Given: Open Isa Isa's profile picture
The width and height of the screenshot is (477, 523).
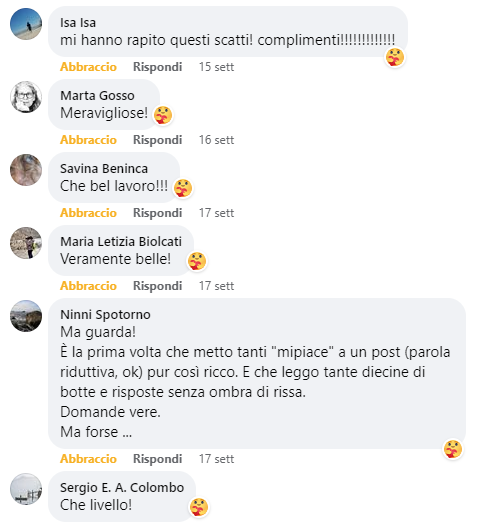Looking at the screenshot, I should coord(26,24).
